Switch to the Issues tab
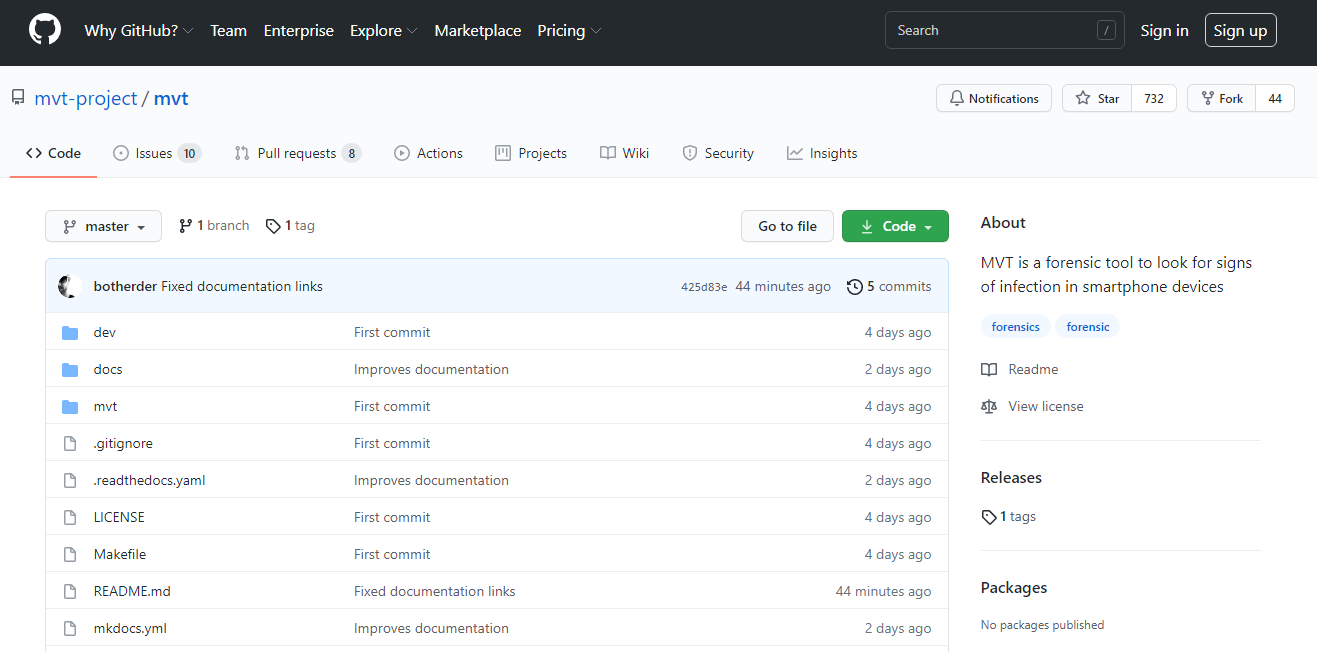Viewport: 1317px width, 652px height. 157,153
